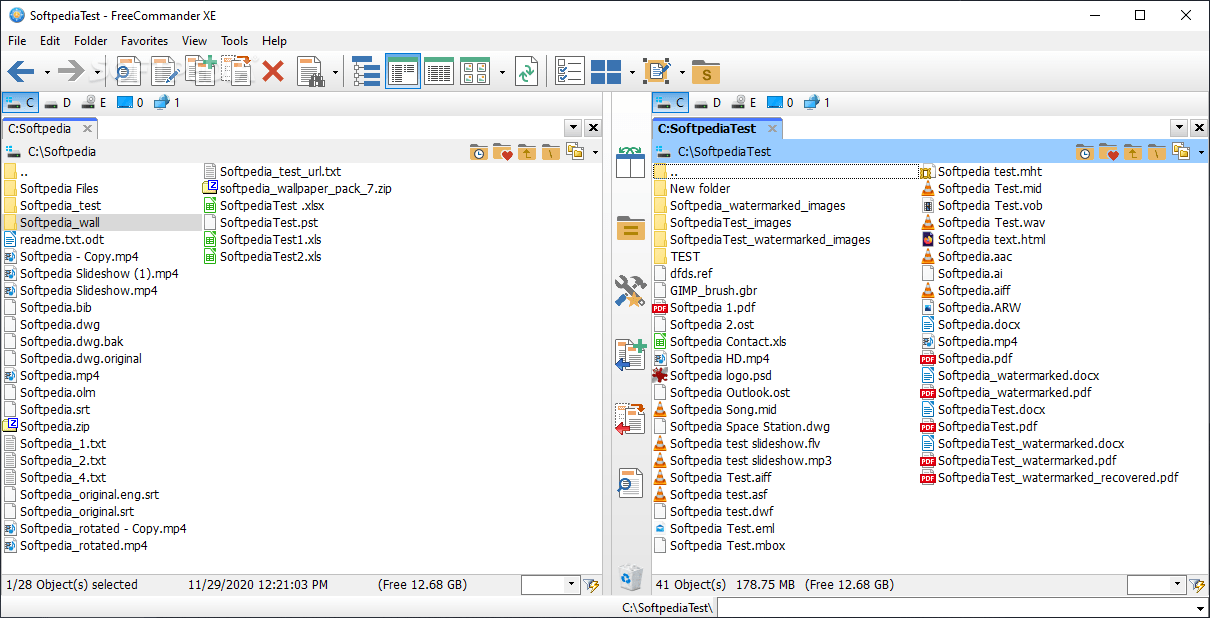Open the bottom address bar path dropdown
This screenshot has height=618, width=1210.
click(1199, 607)
